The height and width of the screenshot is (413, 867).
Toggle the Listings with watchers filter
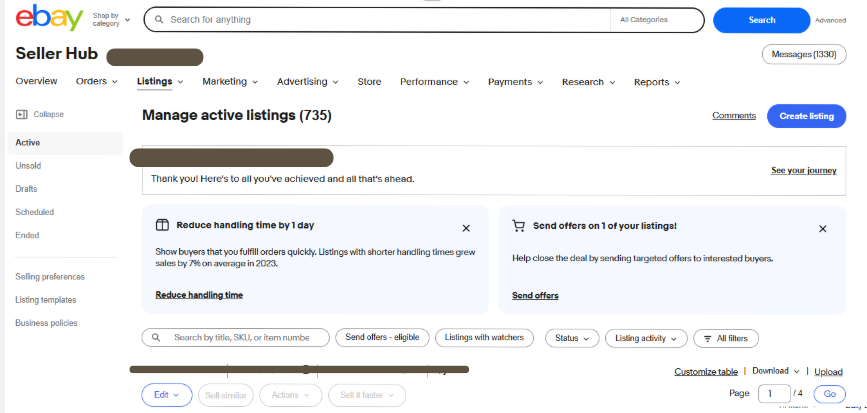click(x=484, y=338)
